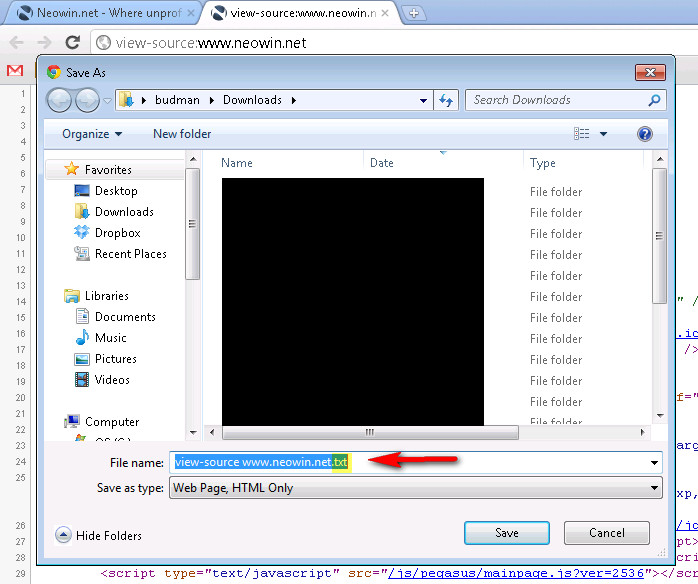Close the view-source tab
Image resolution: width=698 pixels, height=584 pixels.
(x=385, y=13)
